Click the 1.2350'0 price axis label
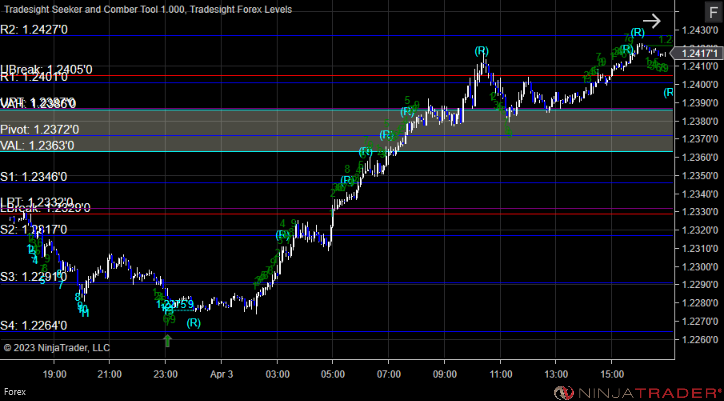Screen dimensions: 724x401 [x=700, y=176]
